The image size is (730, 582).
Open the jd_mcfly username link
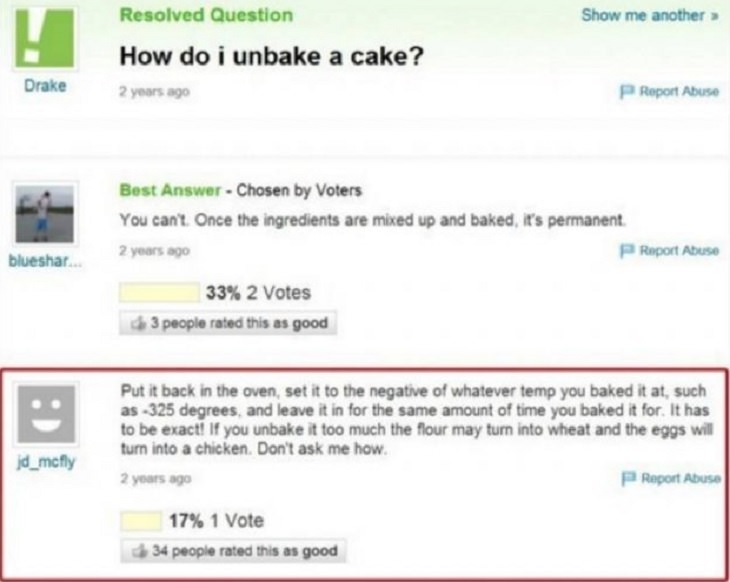[46, 462]
